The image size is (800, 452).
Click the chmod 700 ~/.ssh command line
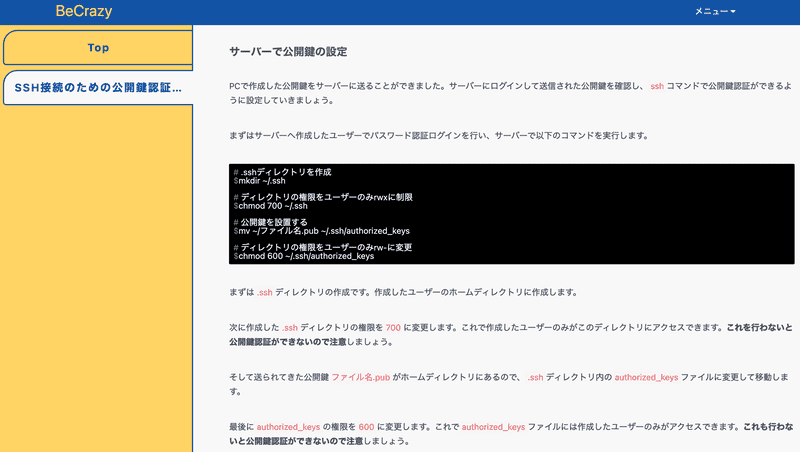click(x=270, y=206)
